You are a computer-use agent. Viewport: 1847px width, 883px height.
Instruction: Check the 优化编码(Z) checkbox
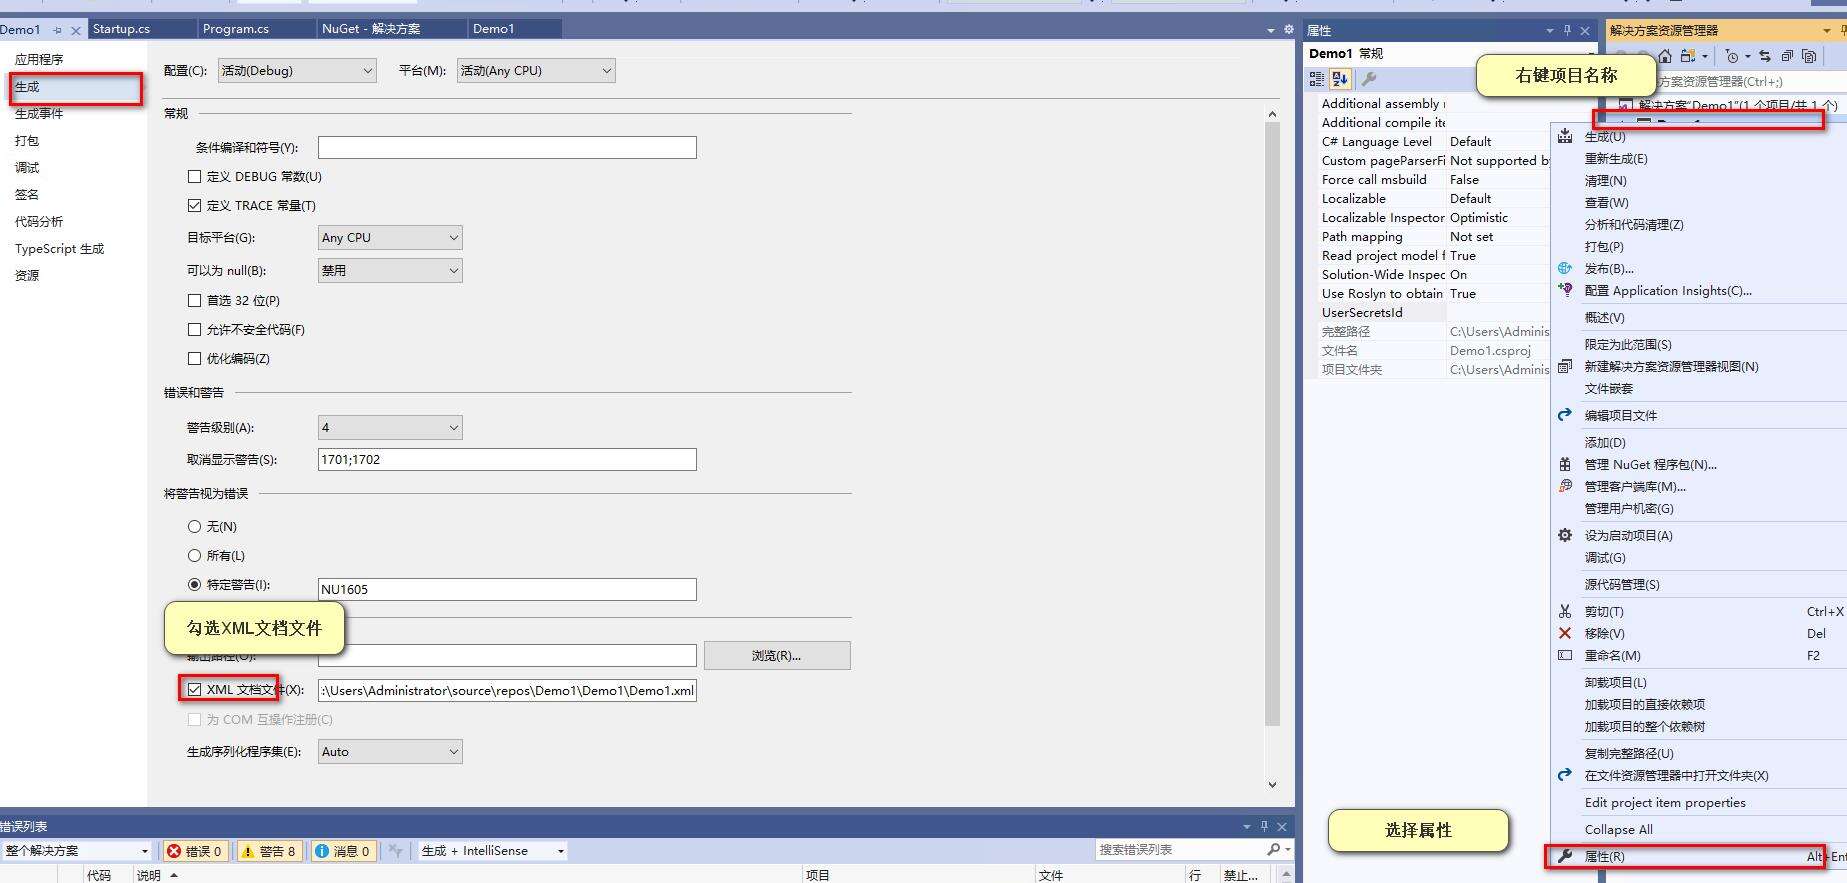tap(195, 359)
